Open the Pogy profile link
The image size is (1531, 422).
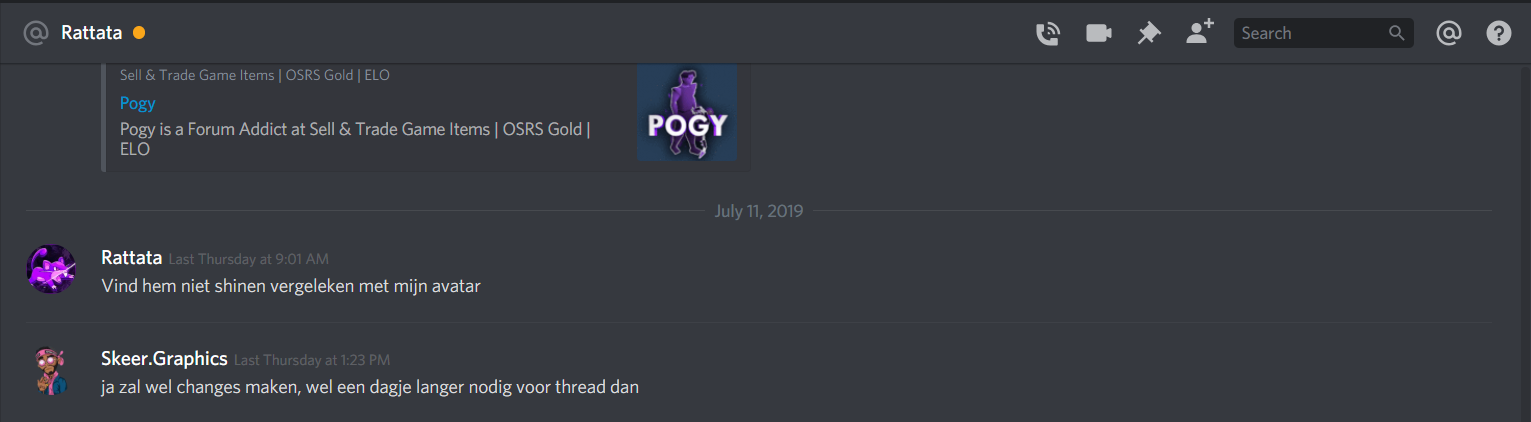(x=137, y=103)
